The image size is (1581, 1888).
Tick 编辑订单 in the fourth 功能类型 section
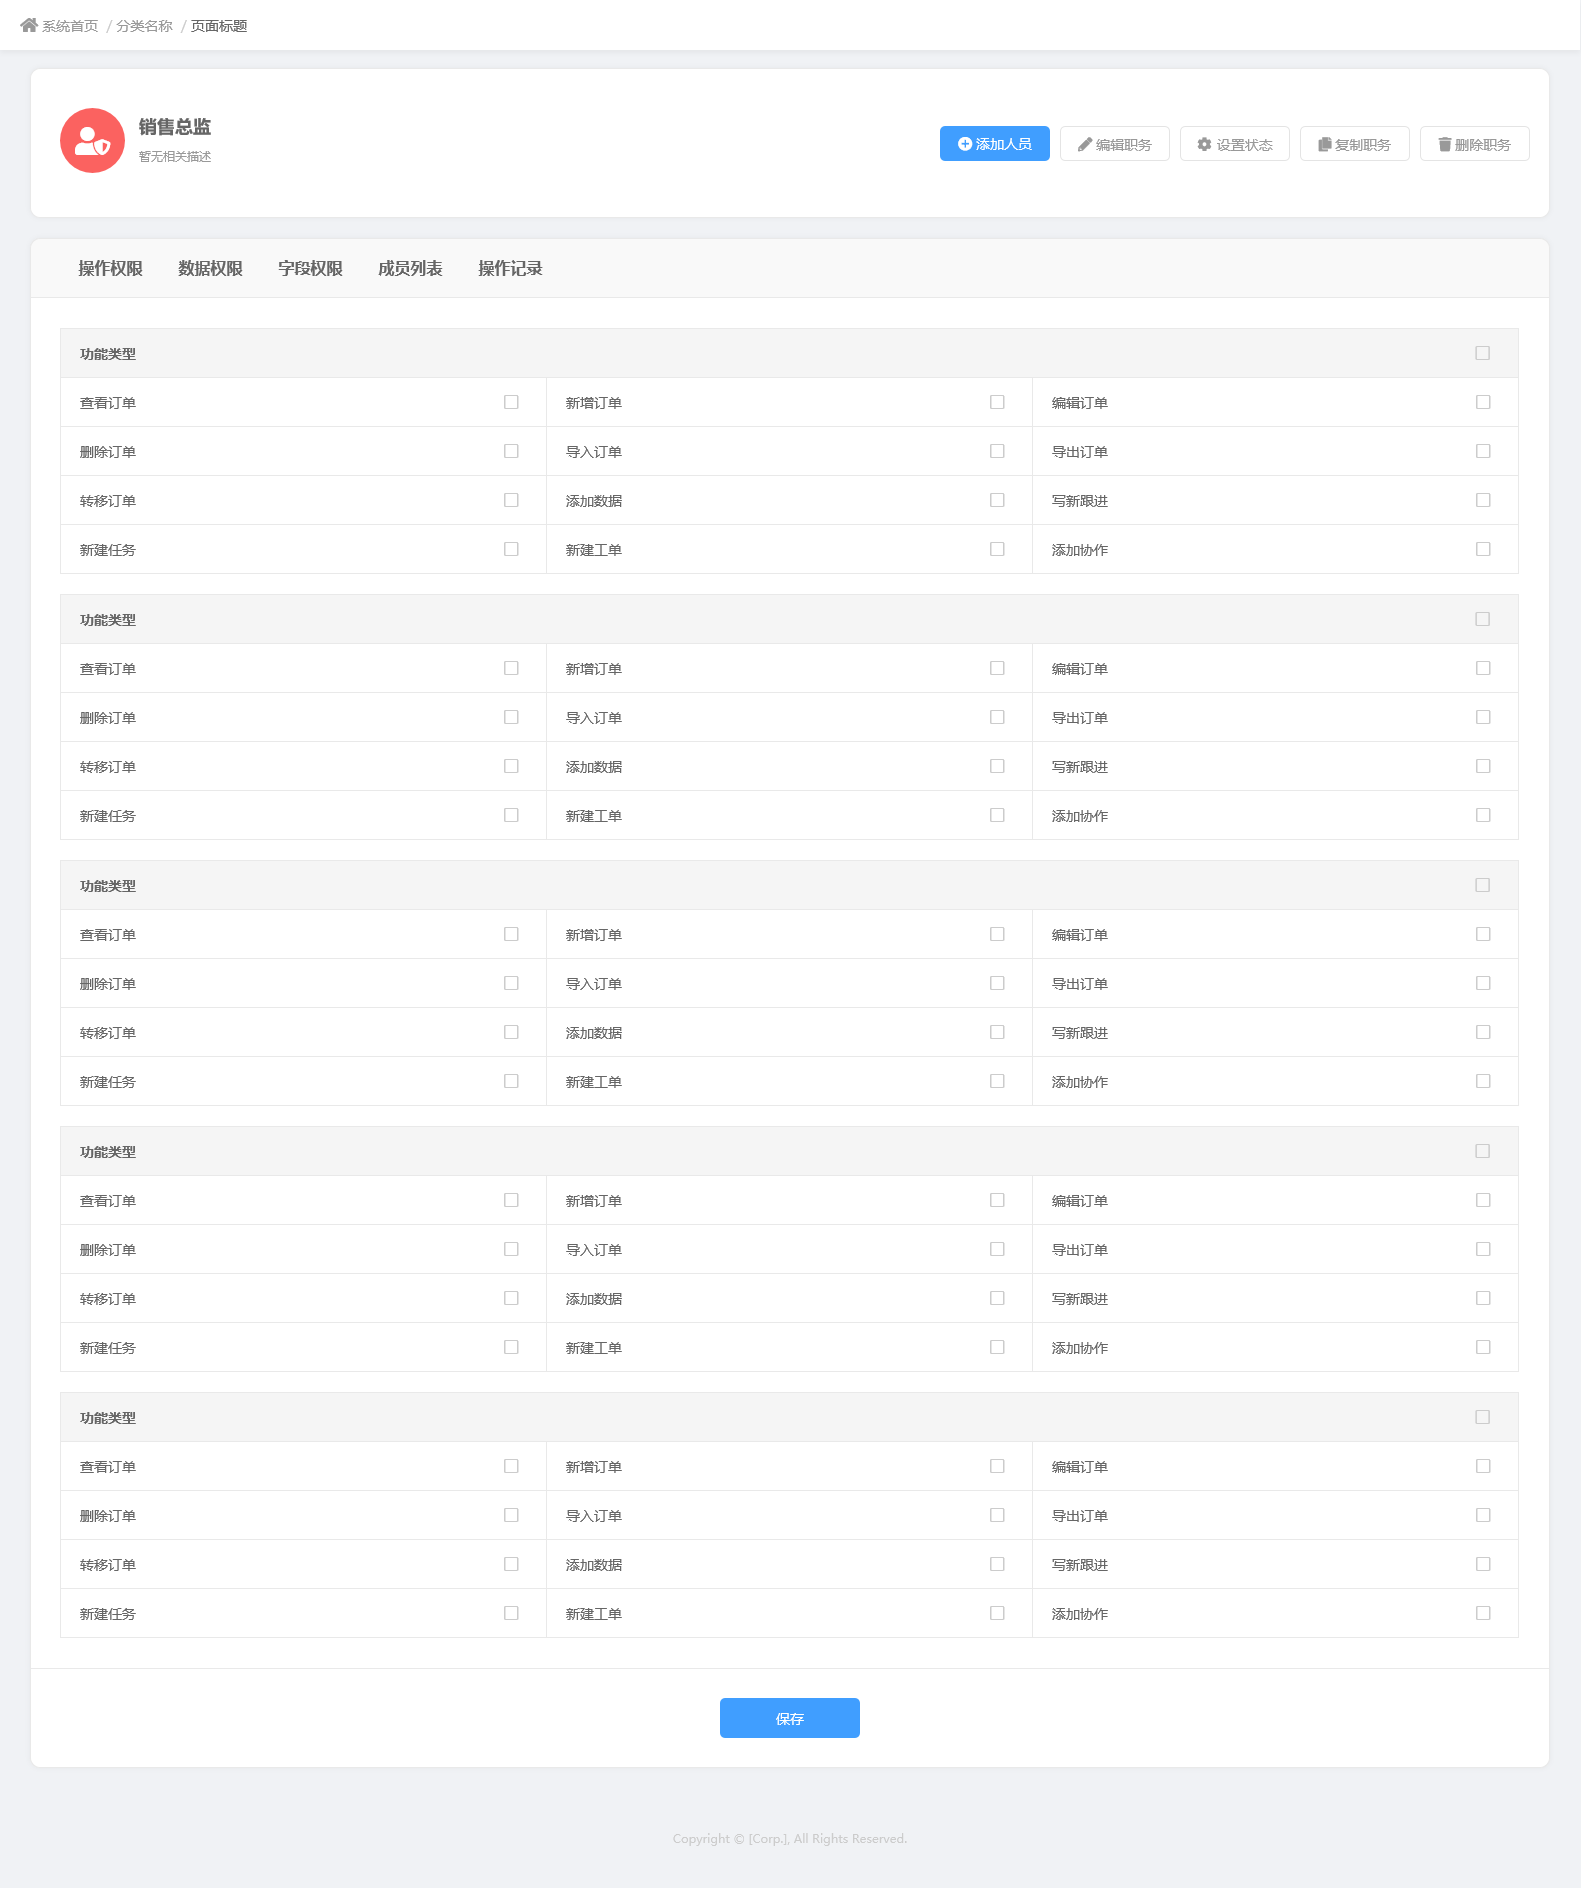pos(1483,1200)
